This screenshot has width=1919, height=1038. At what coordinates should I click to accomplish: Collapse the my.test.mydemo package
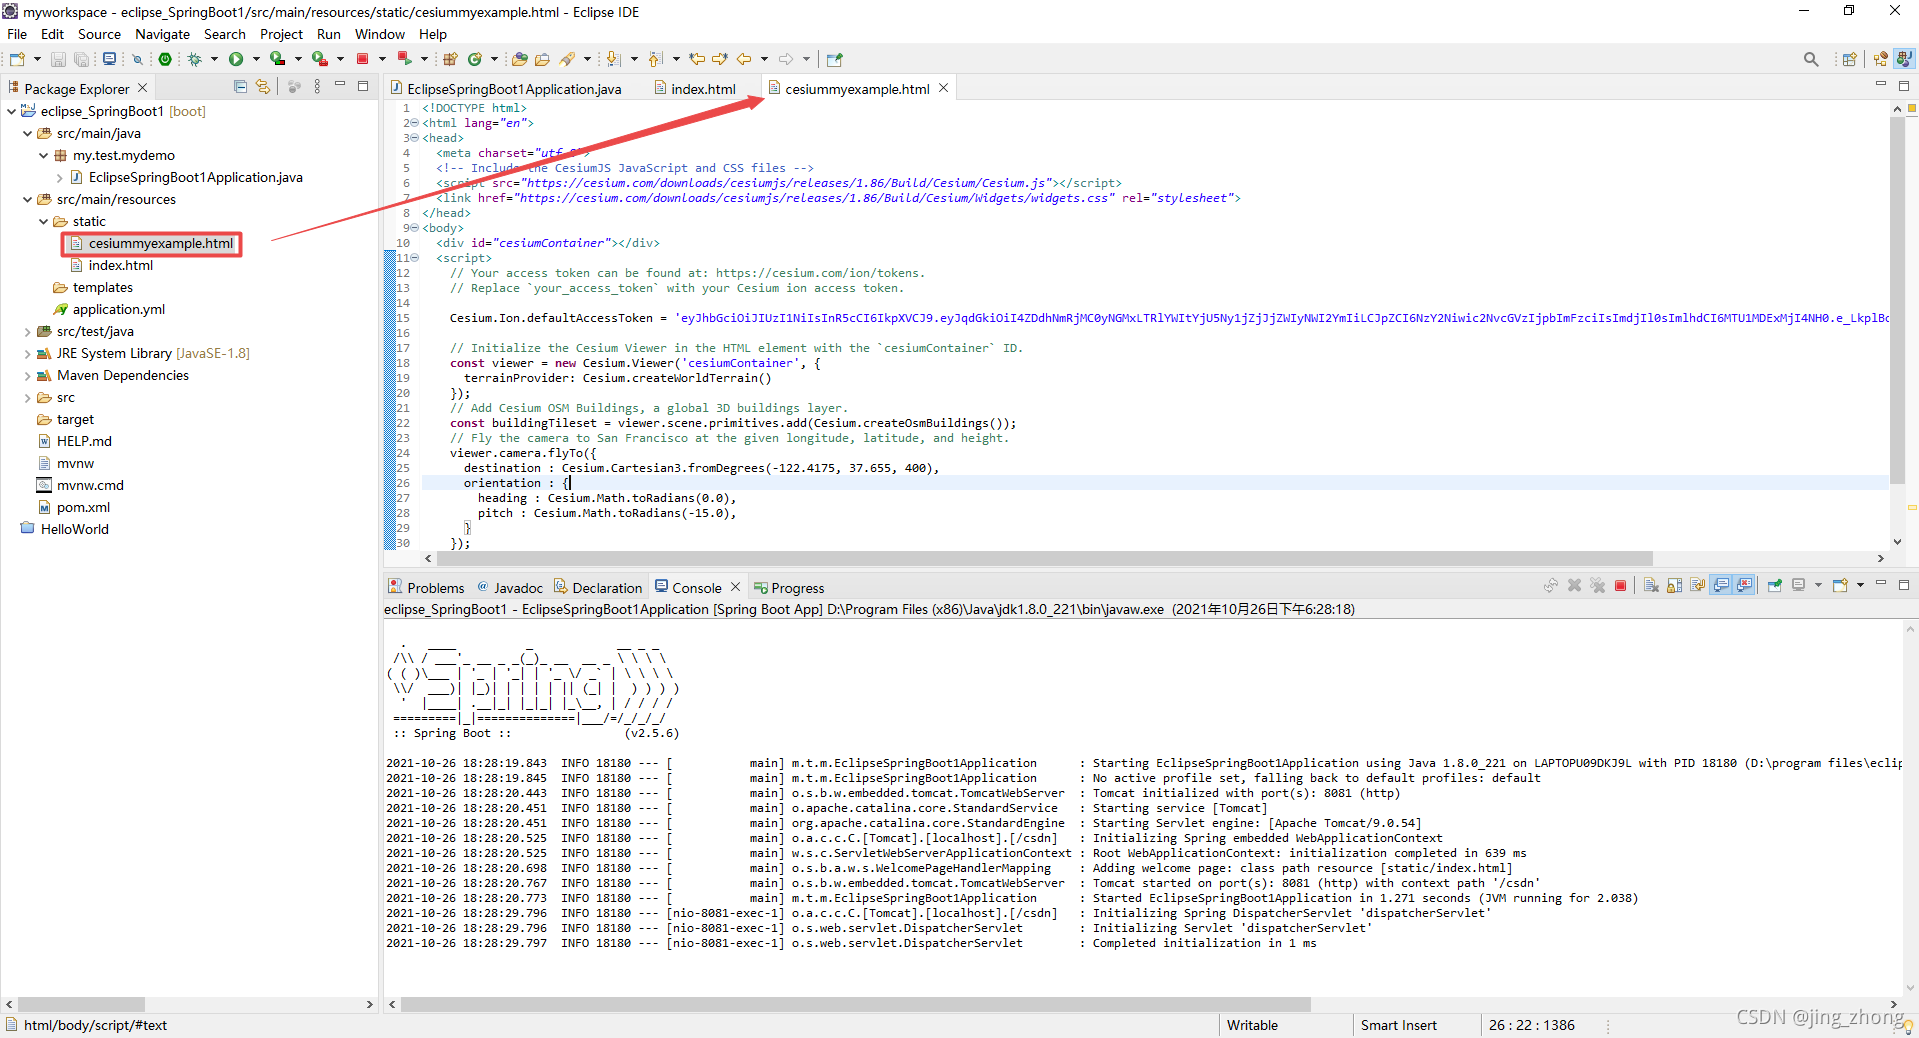(43, 155)
